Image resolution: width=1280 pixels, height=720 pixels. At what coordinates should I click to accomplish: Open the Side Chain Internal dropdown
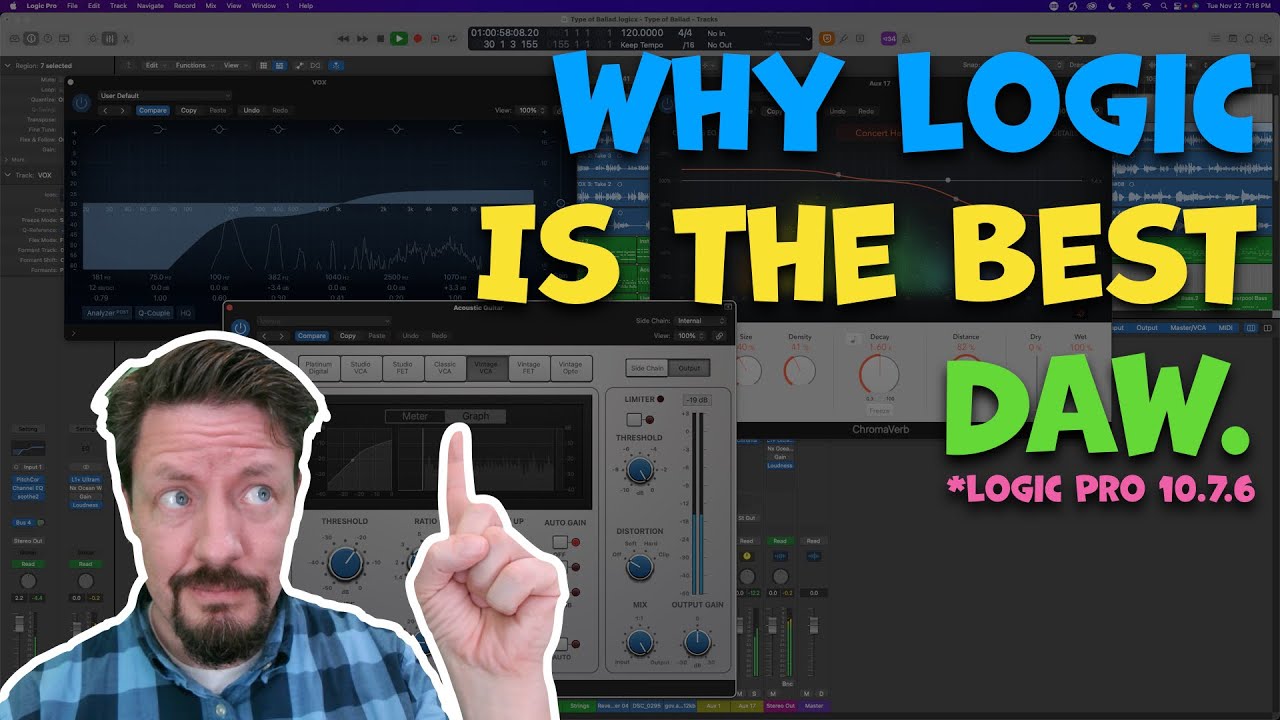(700, 321)
